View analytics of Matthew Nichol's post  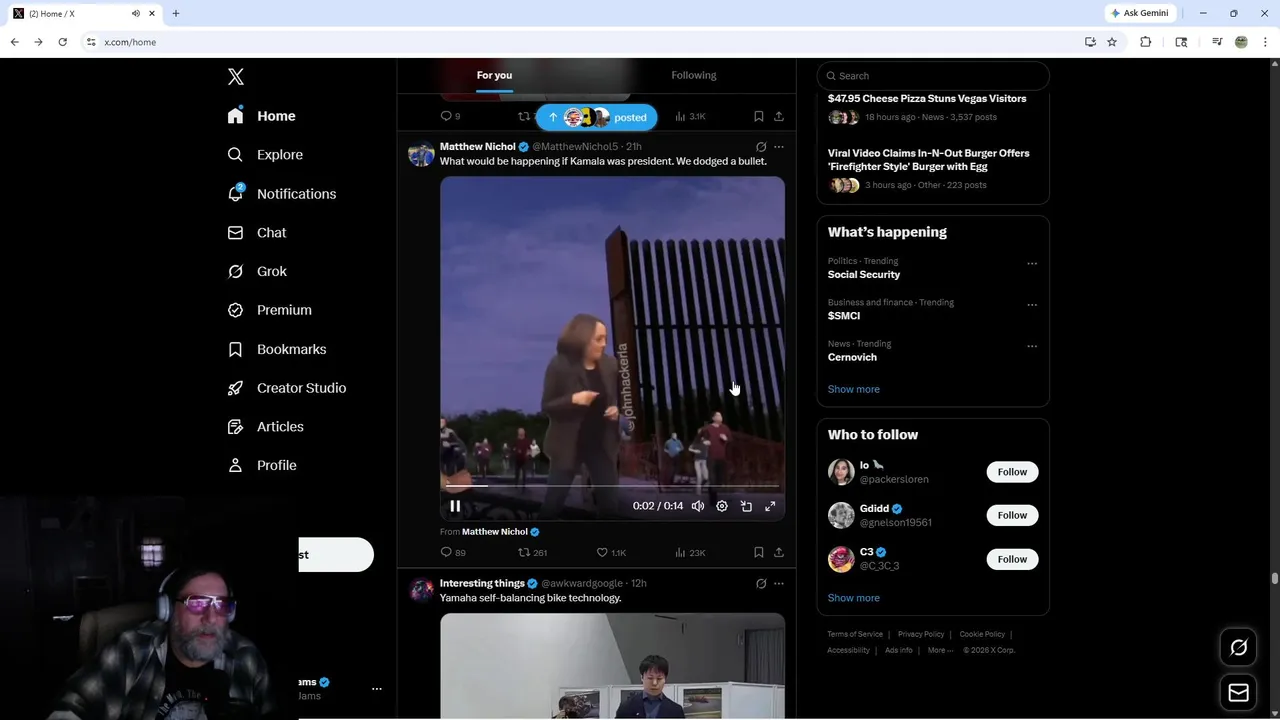point(690,552)
